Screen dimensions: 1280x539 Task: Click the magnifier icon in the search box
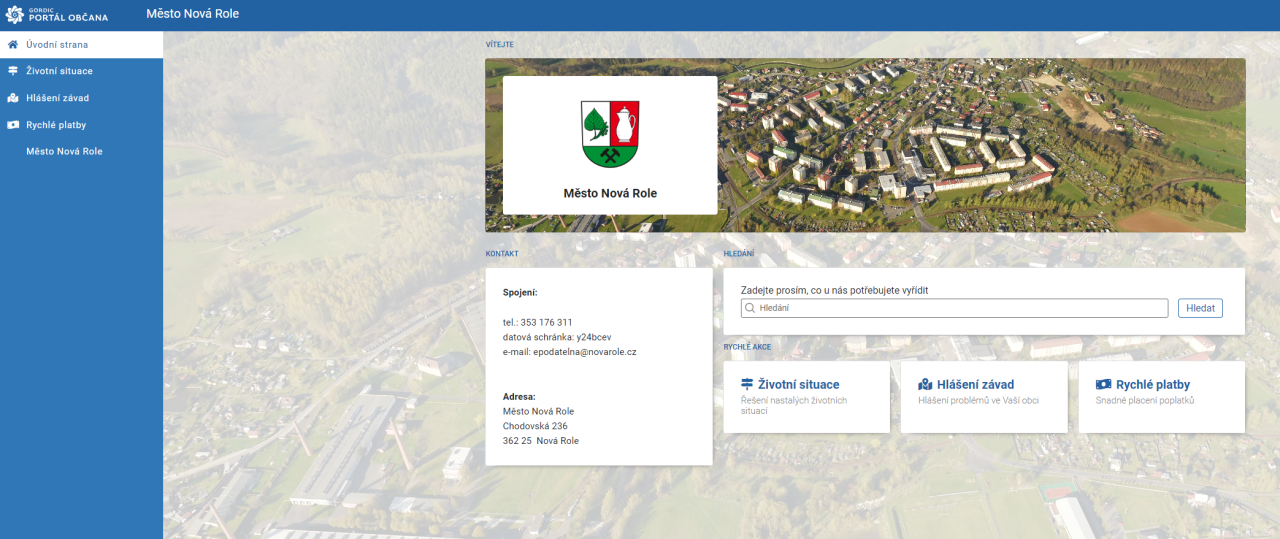(x=749, y=308)
